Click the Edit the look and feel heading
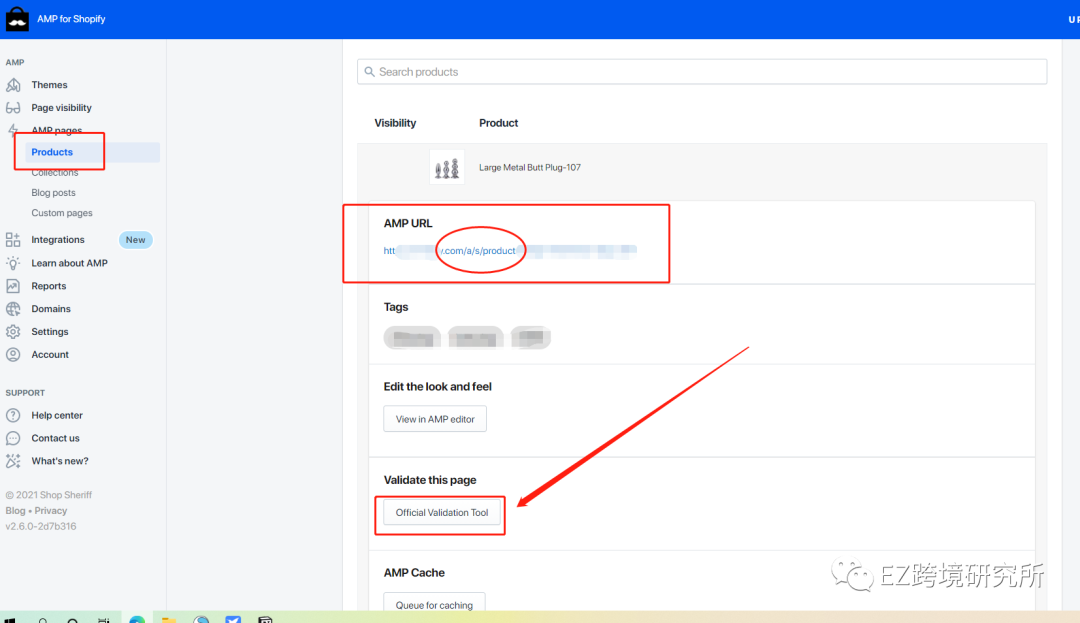 [x=437, y=387]
